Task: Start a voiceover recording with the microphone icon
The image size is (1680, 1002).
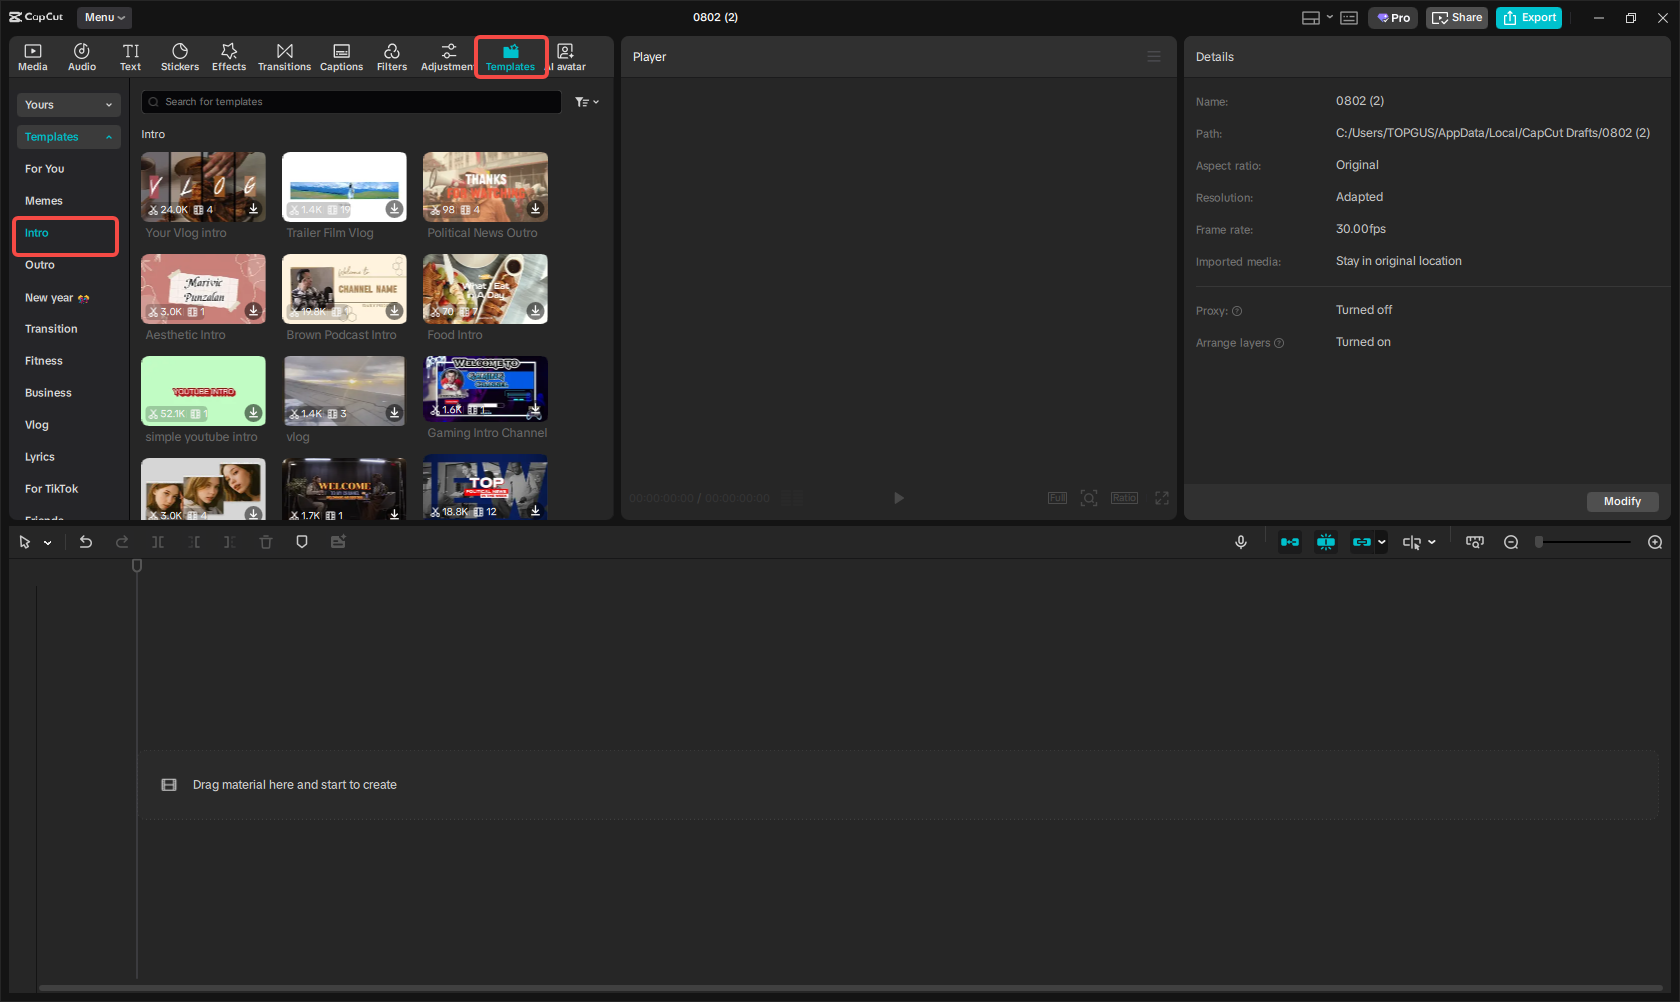Action: (x=1240, y=542)
